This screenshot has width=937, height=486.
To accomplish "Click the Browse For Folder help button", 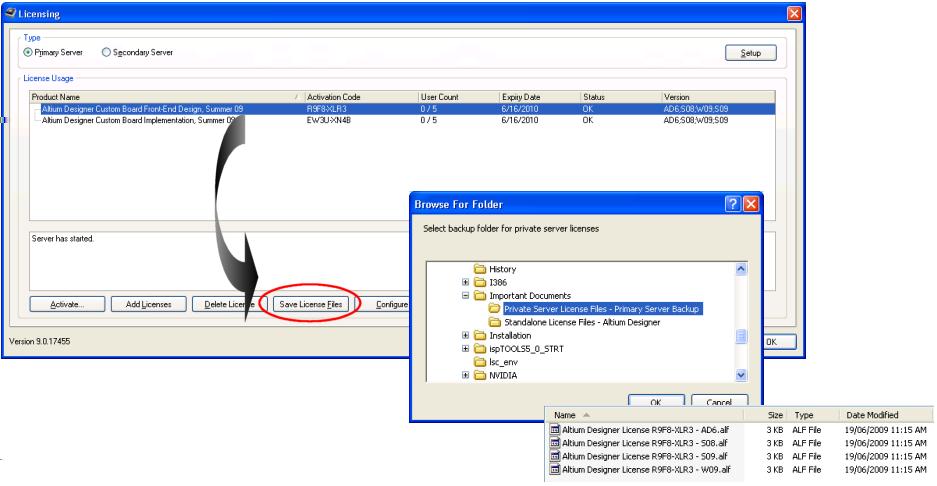I will 733,204.
